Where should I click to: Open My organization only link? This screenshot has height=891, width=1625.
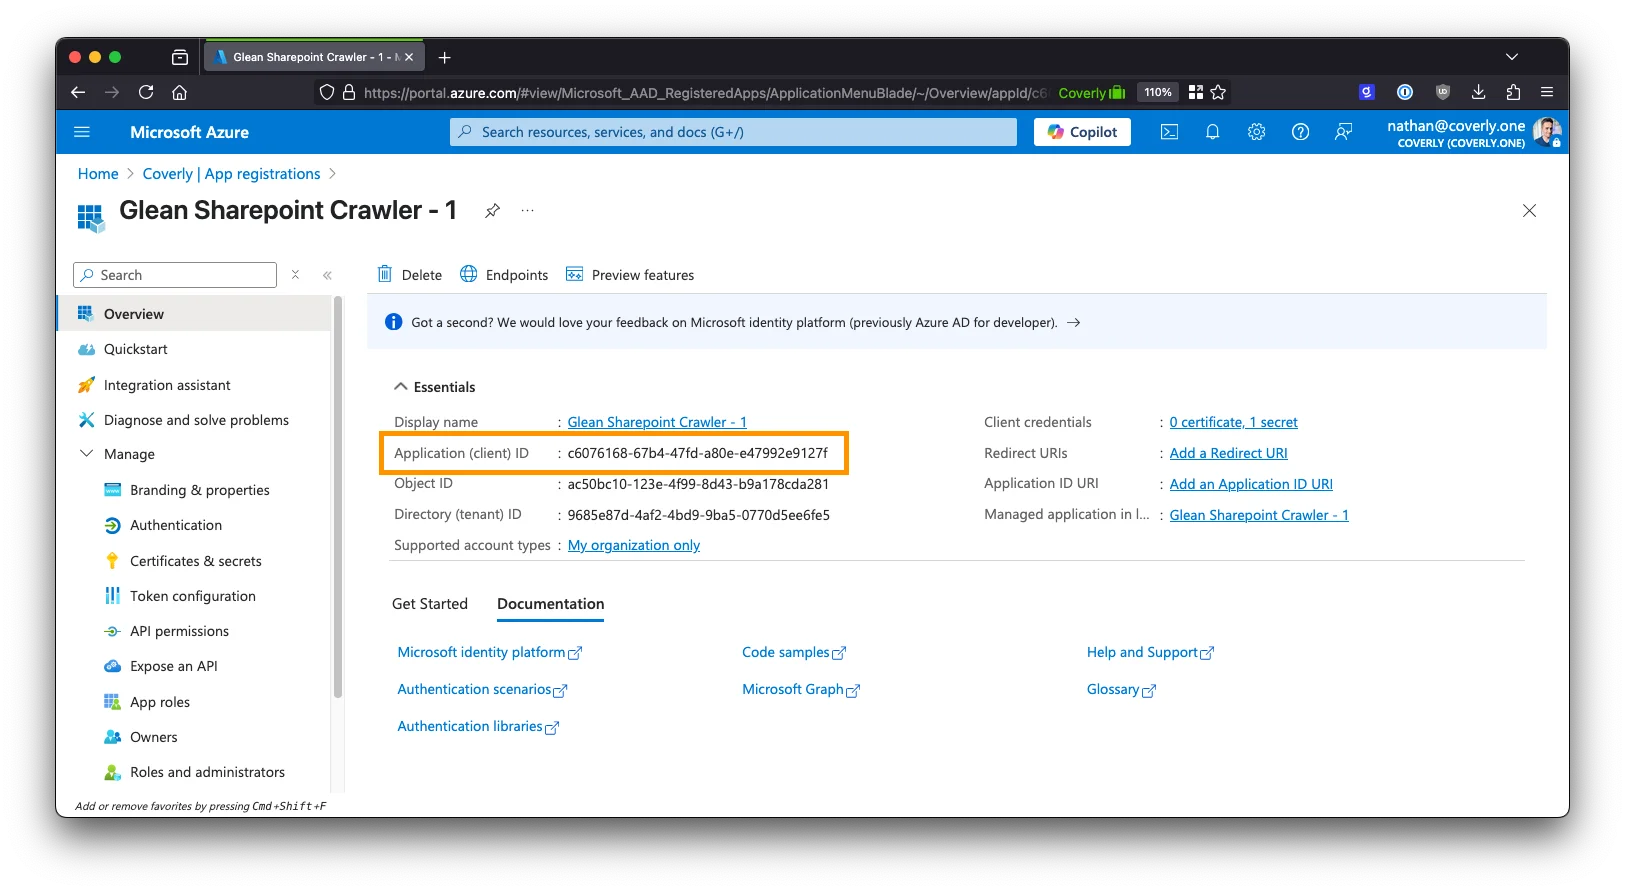tap(634, 545)
